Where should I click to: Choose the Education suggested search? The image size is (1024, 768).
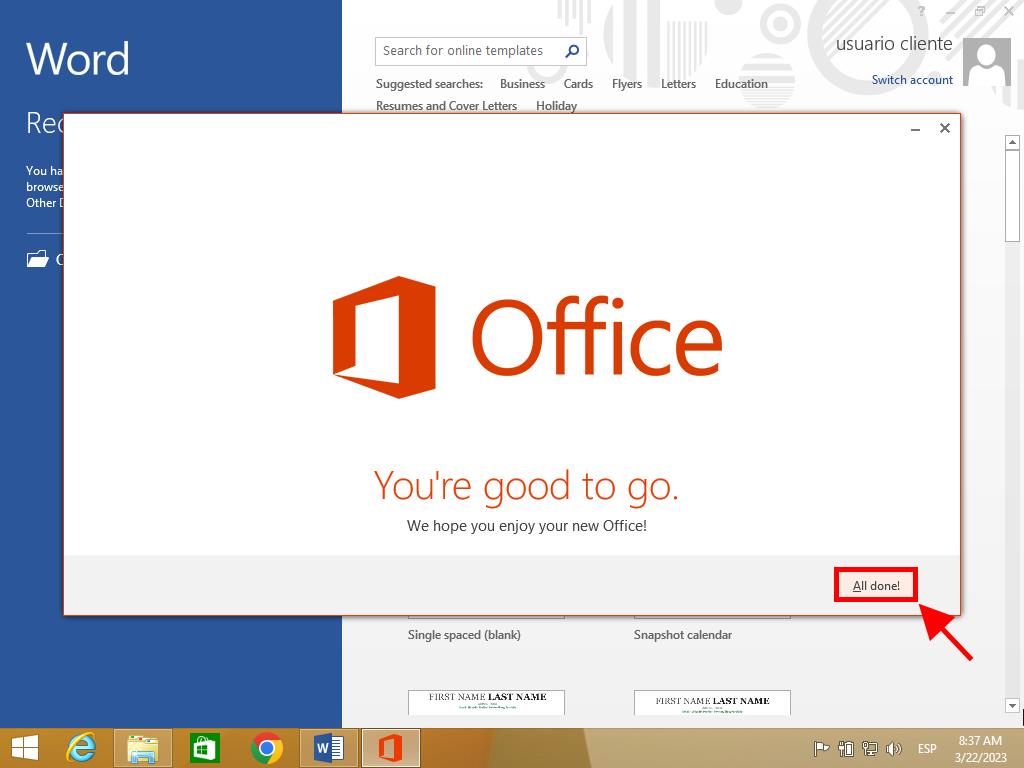(741, 84)
